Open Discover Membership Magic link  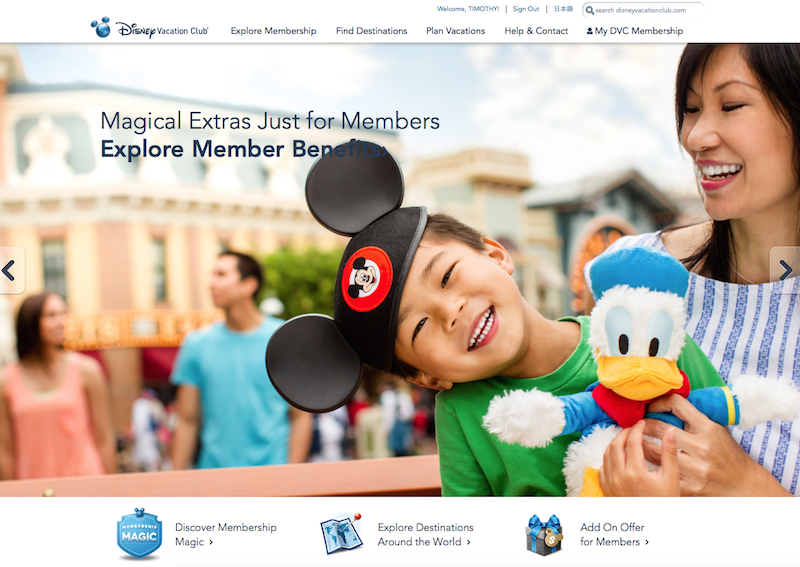226,534
